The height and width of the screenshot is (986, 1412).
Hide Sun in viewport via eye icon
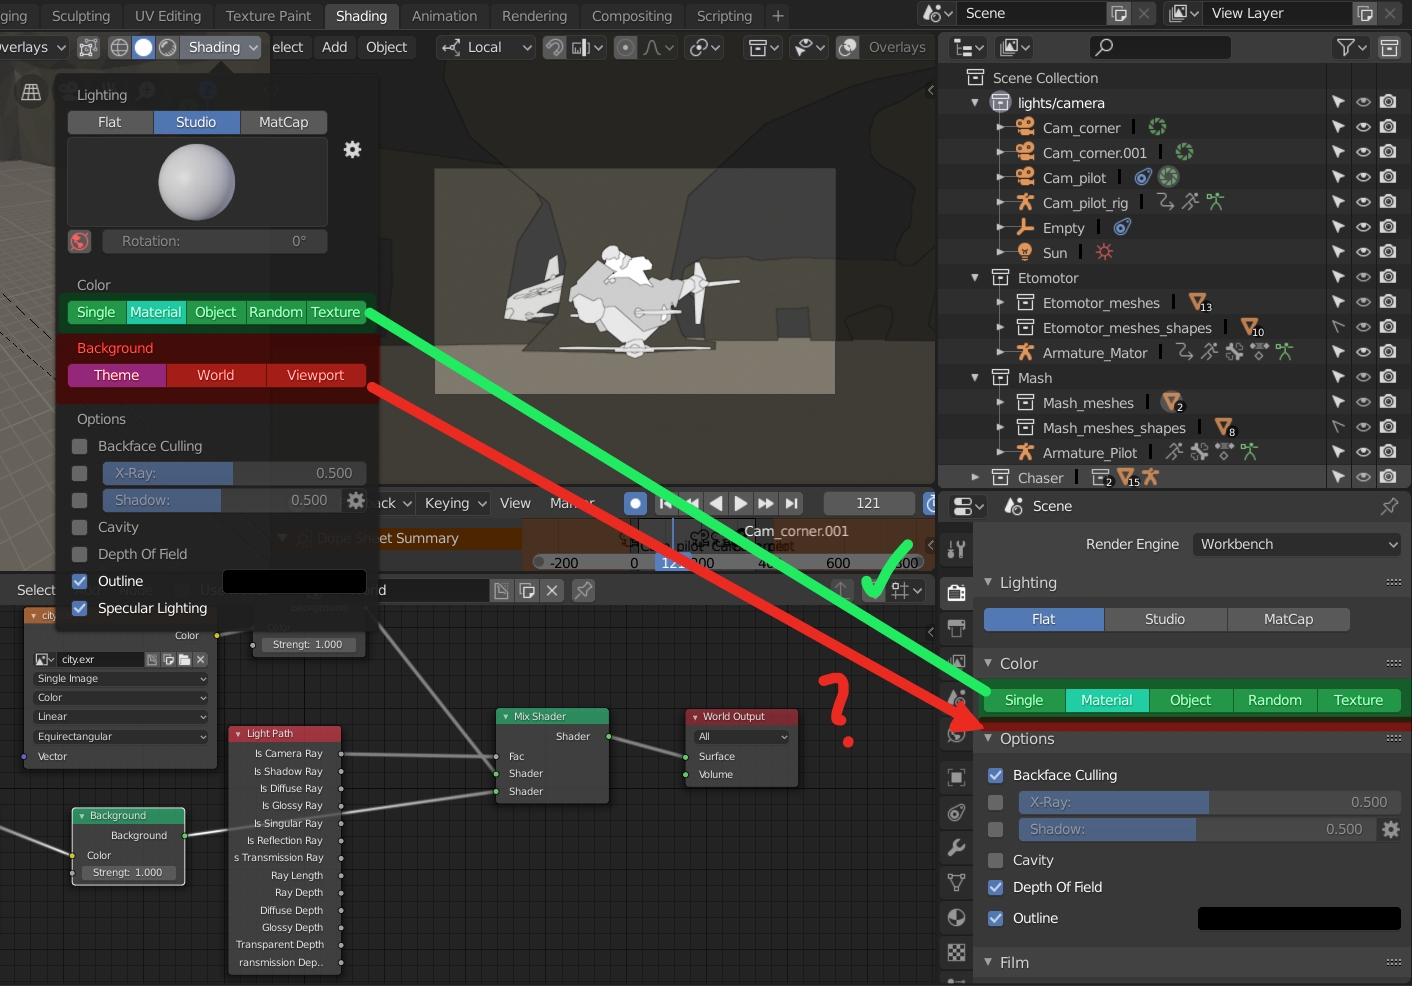pyautogui.click(x=1363, y=252)
